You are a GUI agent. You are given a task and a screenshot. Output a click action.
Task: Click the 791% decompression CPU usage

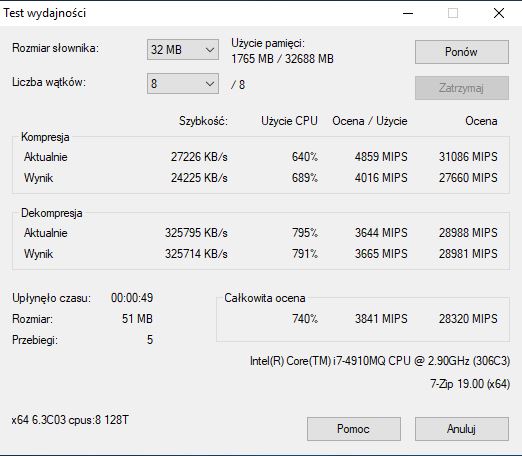[305, 254]
